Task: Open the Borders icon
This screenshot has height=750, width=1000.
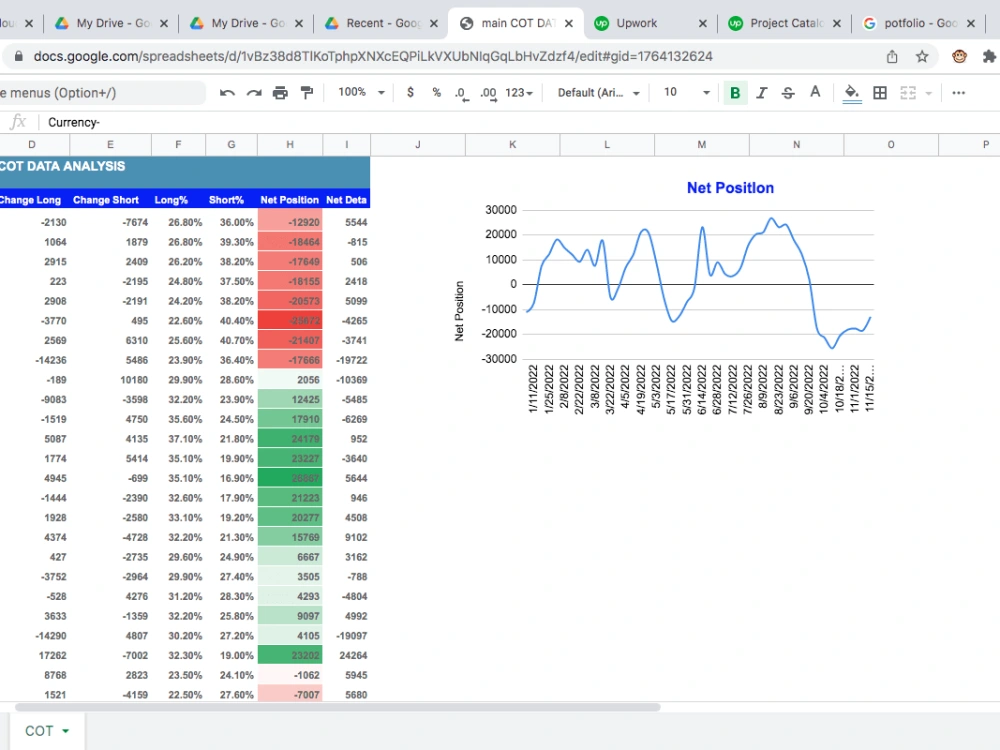Action: (879, 92)
